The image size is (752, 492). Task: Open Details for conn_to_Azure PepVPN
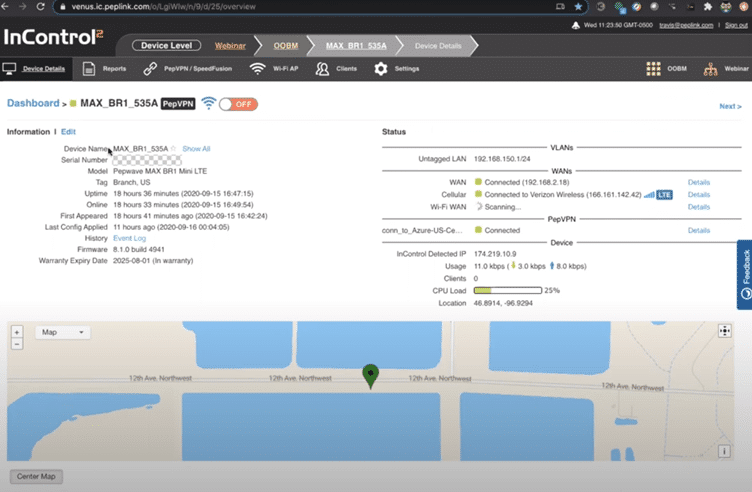[699, 231]
